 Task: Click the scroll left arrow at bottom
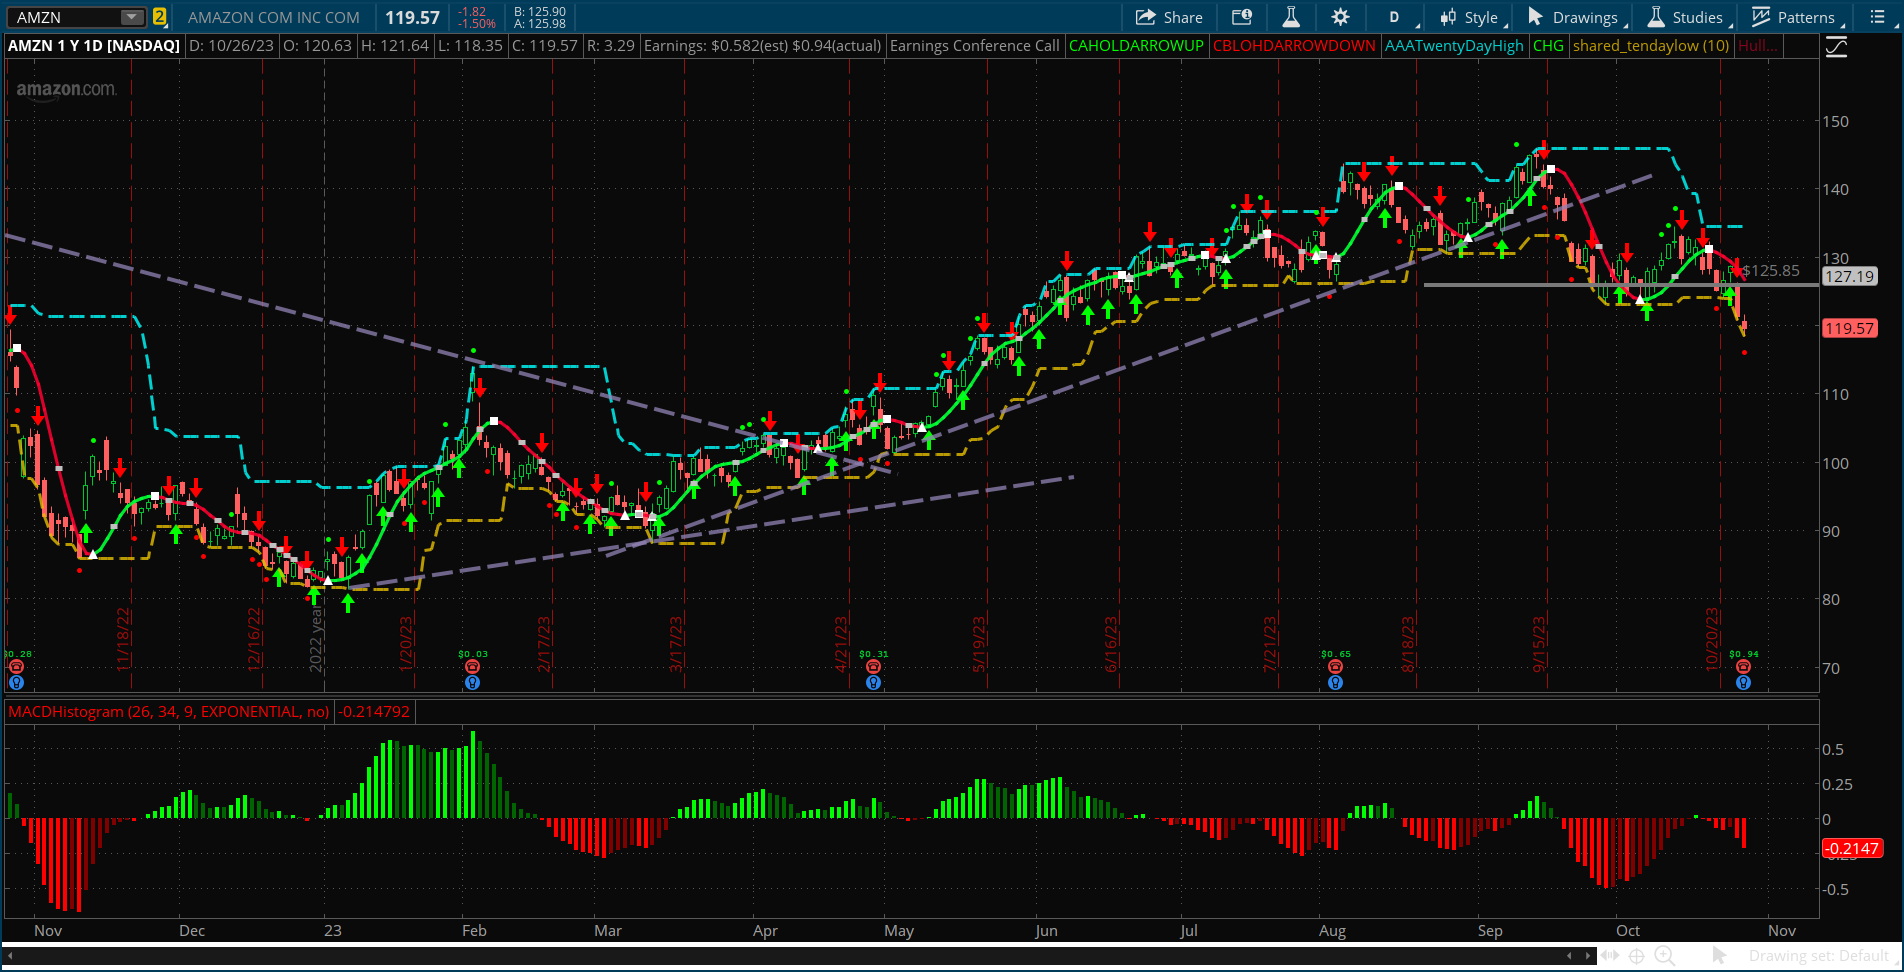point(1569,956)
